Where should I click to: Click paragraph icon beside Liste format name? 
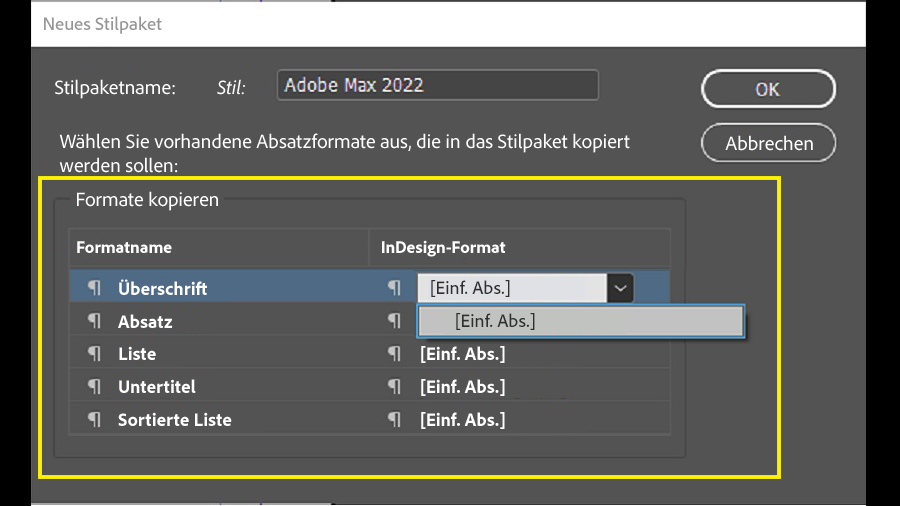tap(94, 354)
